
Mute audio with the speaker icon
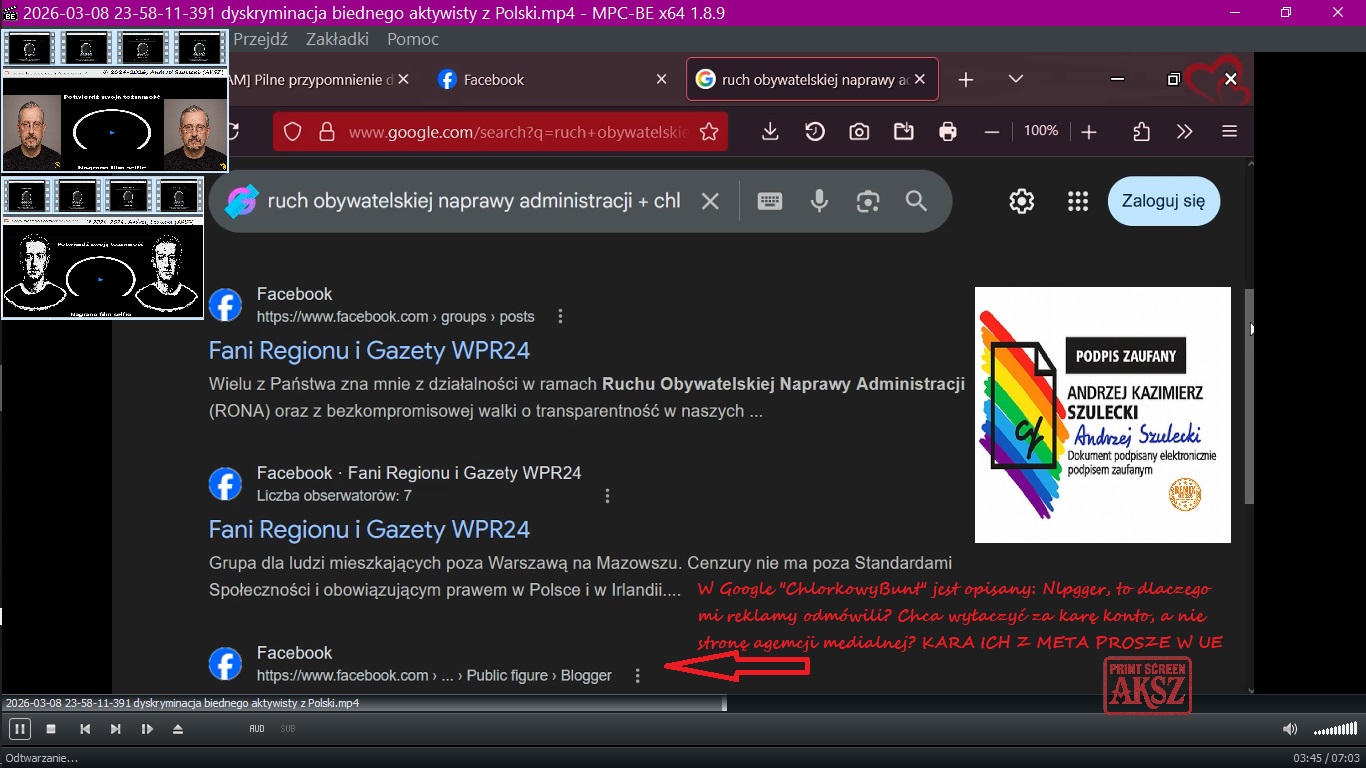point(1290,729)
